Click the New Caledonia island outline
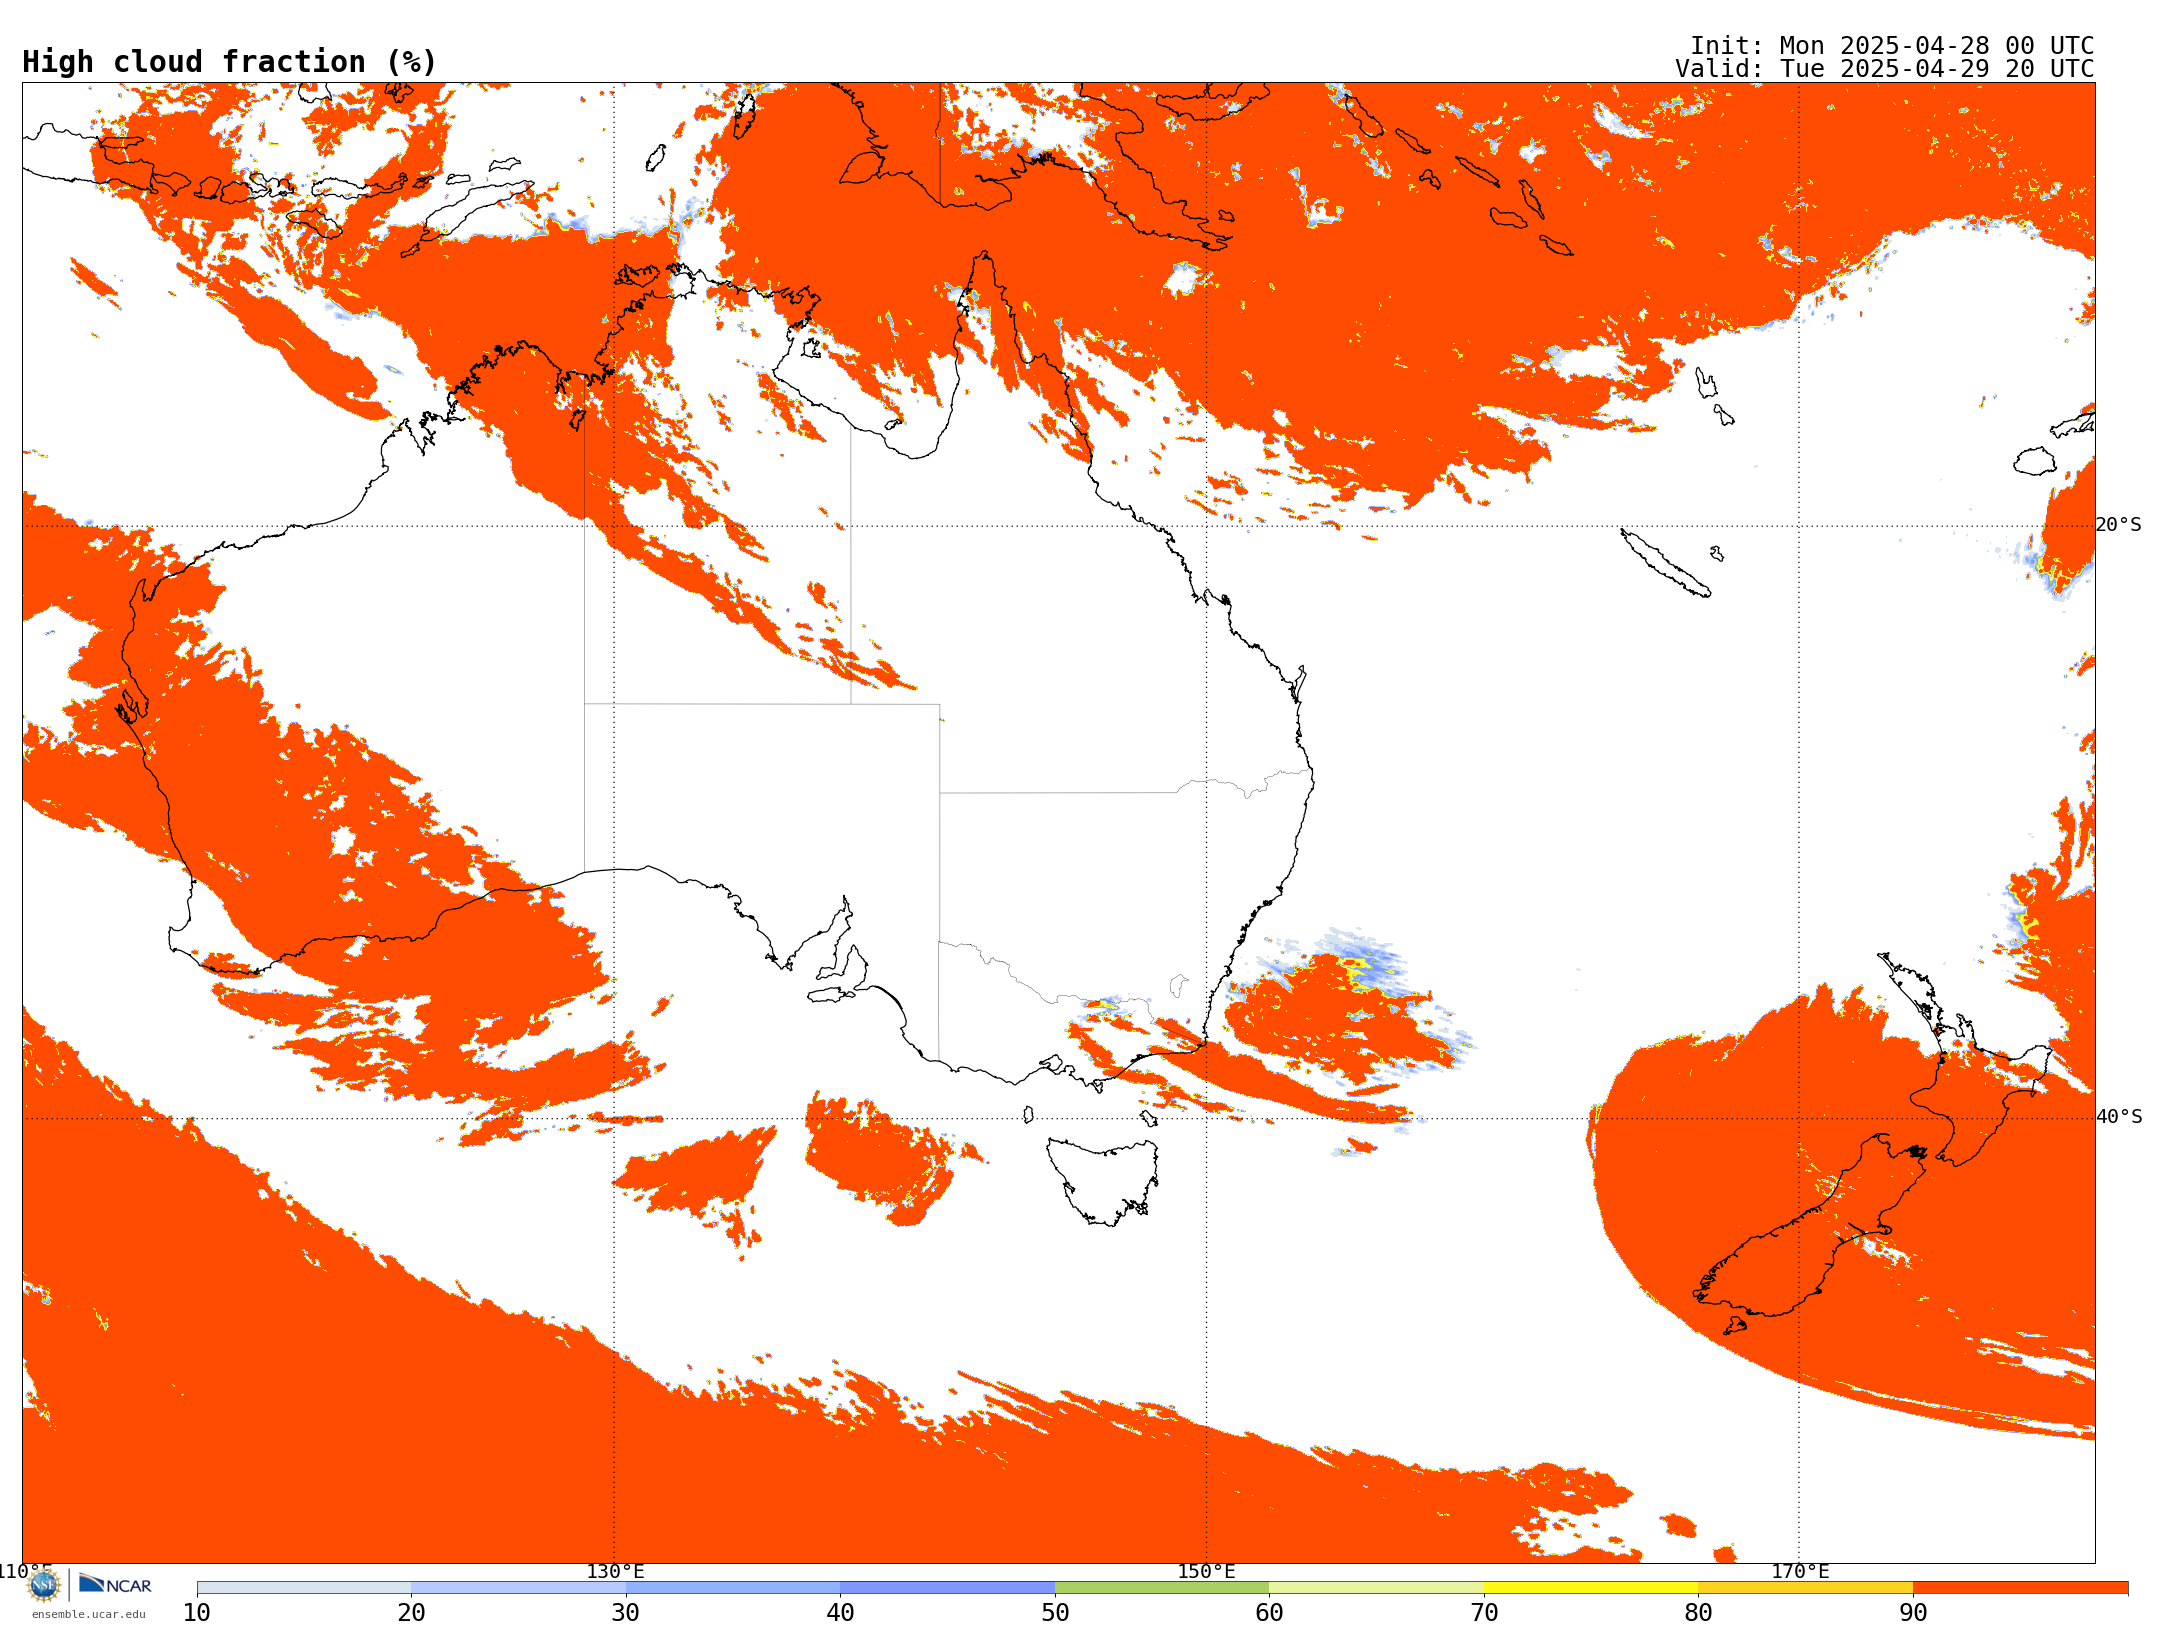The image size is (2160, 1626). (1664, 563)
